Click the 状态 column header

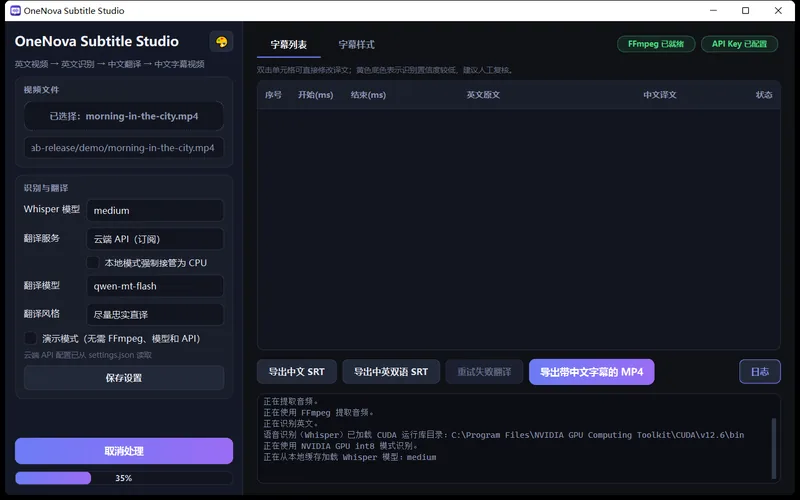pos(764,95)
